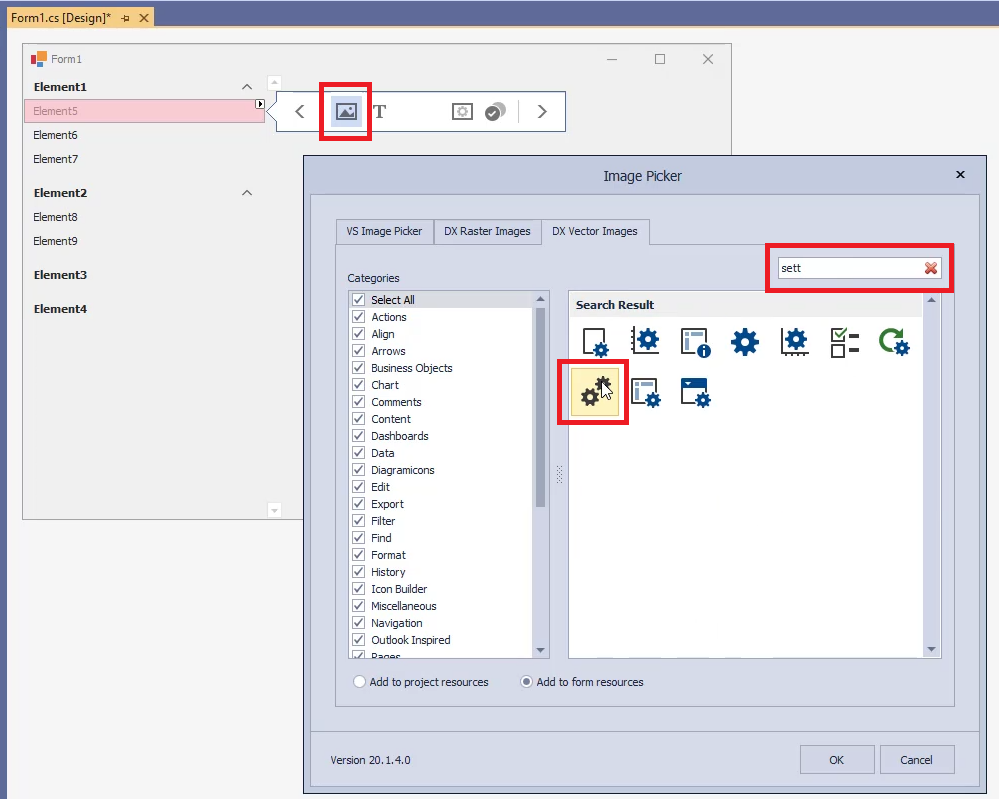Select Element9 in the accordion
Screen dimensions: 999x799
coord(145,241)
